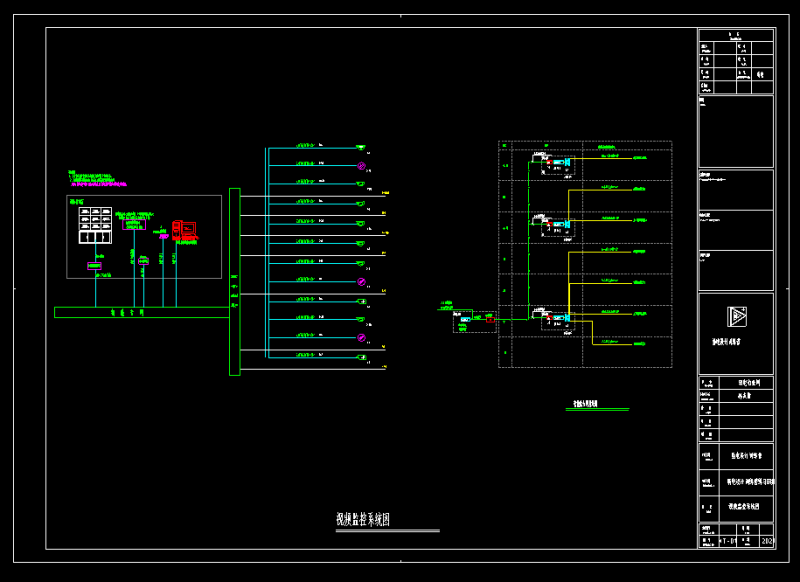Click the magenta box below the monitor wall
The width and height of the screenshot is (800, 582).
point(94,265)
